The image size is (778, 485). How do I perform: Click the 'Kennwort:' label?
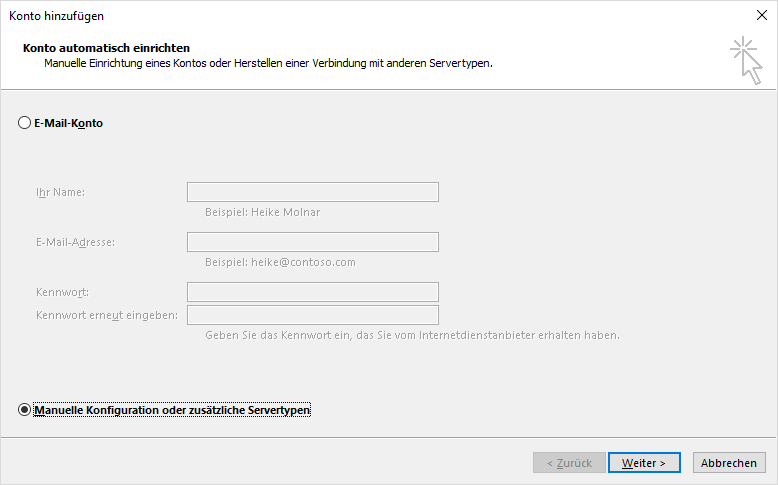click(x=62, y=292)
